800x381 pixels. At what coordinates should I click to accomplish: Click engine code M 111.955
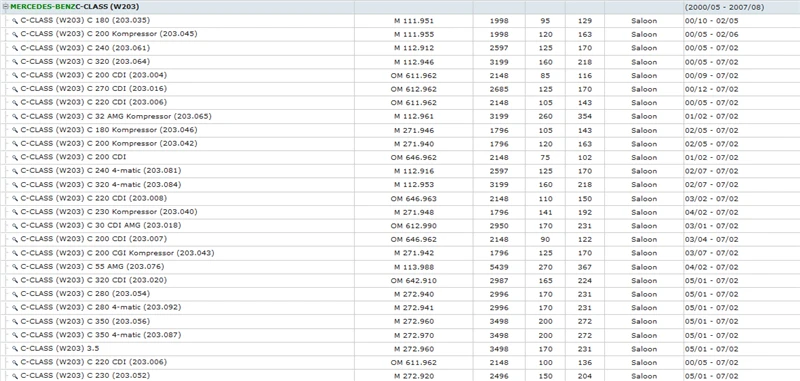[414, 35]
